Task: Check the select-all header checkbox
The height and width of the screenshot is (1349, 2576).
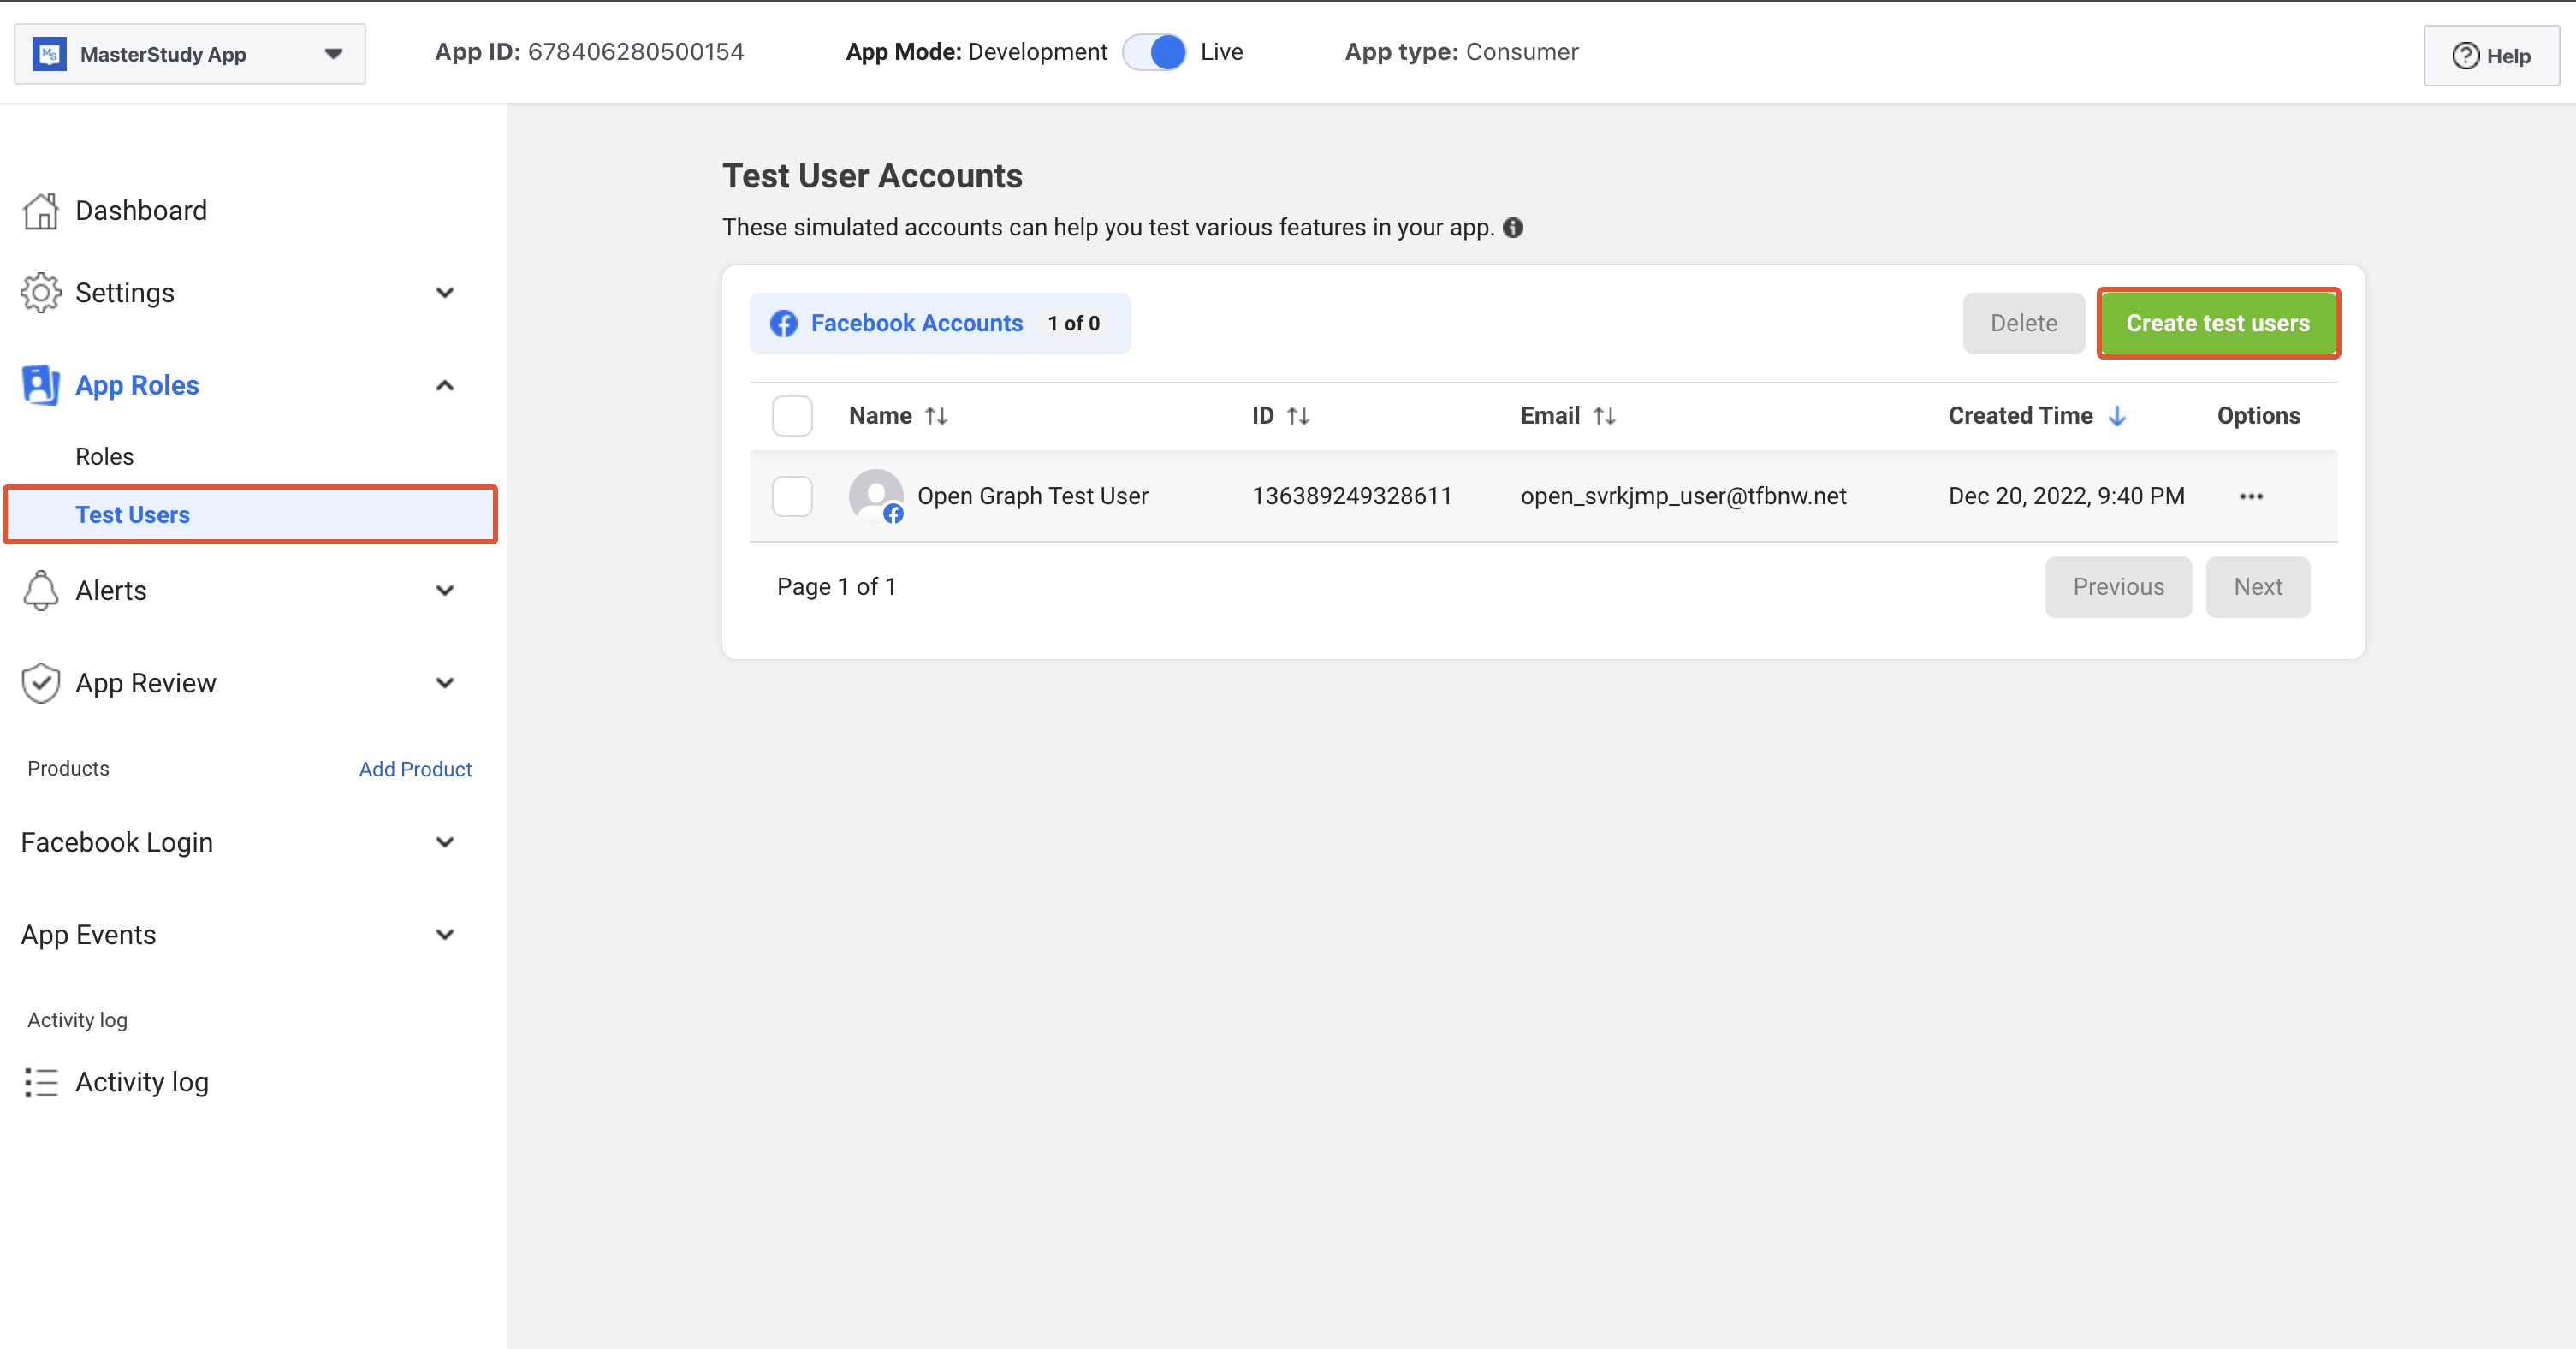Action: 792,416
